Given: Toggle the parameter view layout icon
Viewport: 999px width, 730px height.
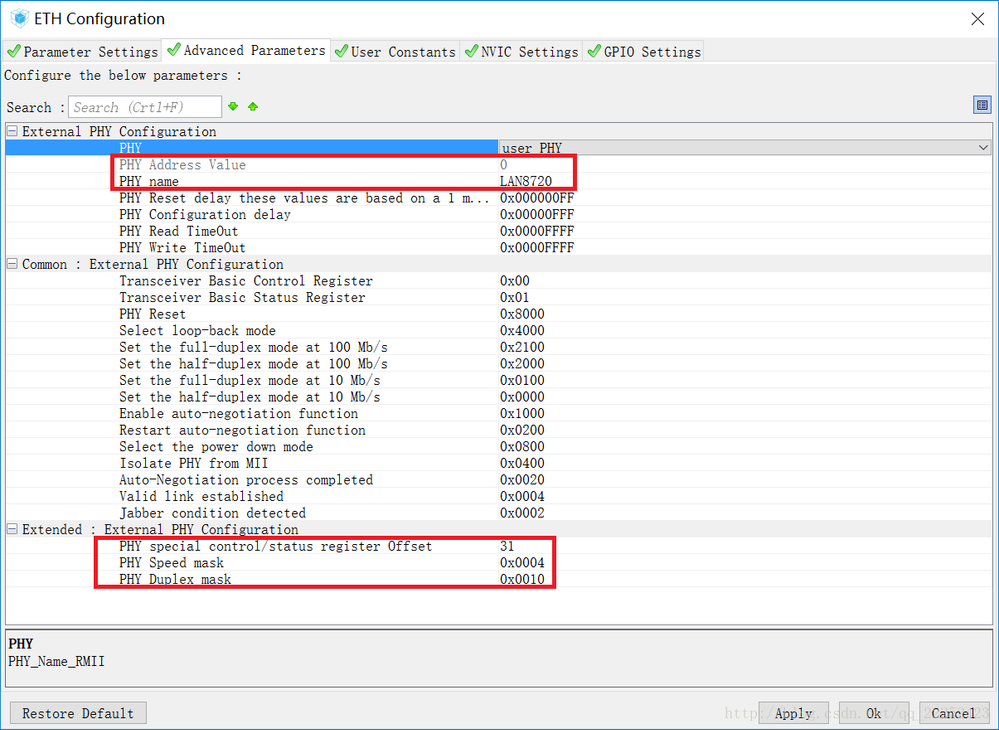Looking at the screenshot, I should pyautogui.click(x=982, y=105).
